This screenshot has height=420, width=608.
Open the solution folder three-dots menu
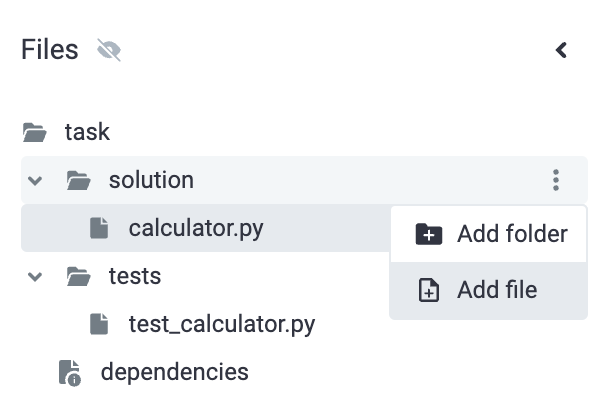[556, 180]
